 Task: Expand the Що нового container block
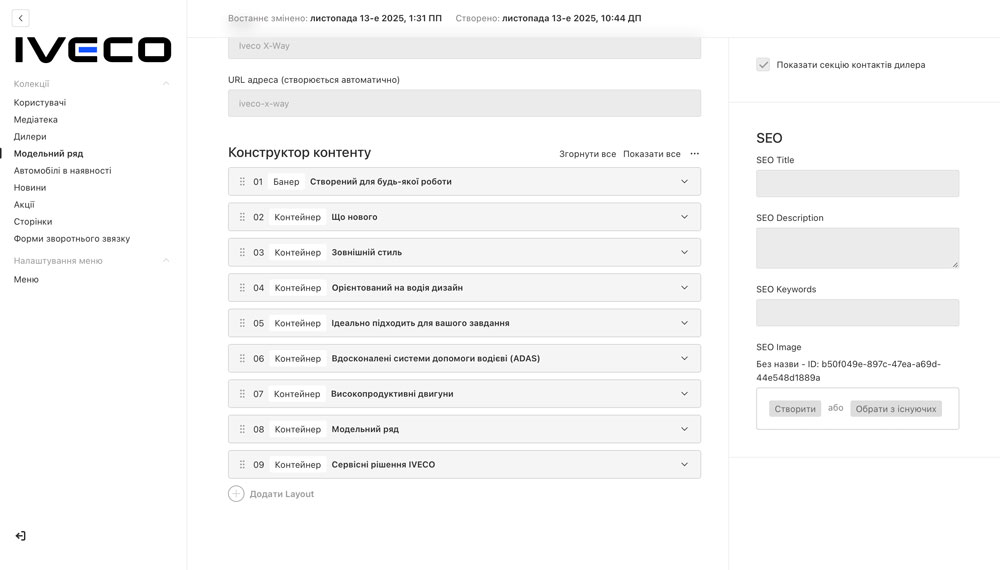684,217
